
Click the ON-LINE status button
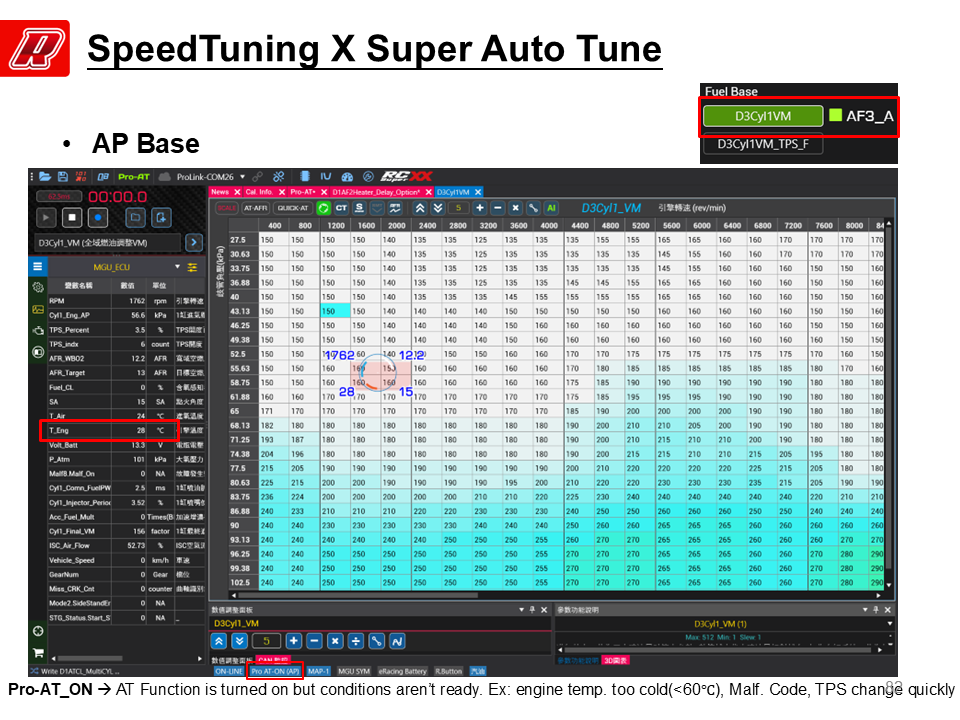[229, 671]
